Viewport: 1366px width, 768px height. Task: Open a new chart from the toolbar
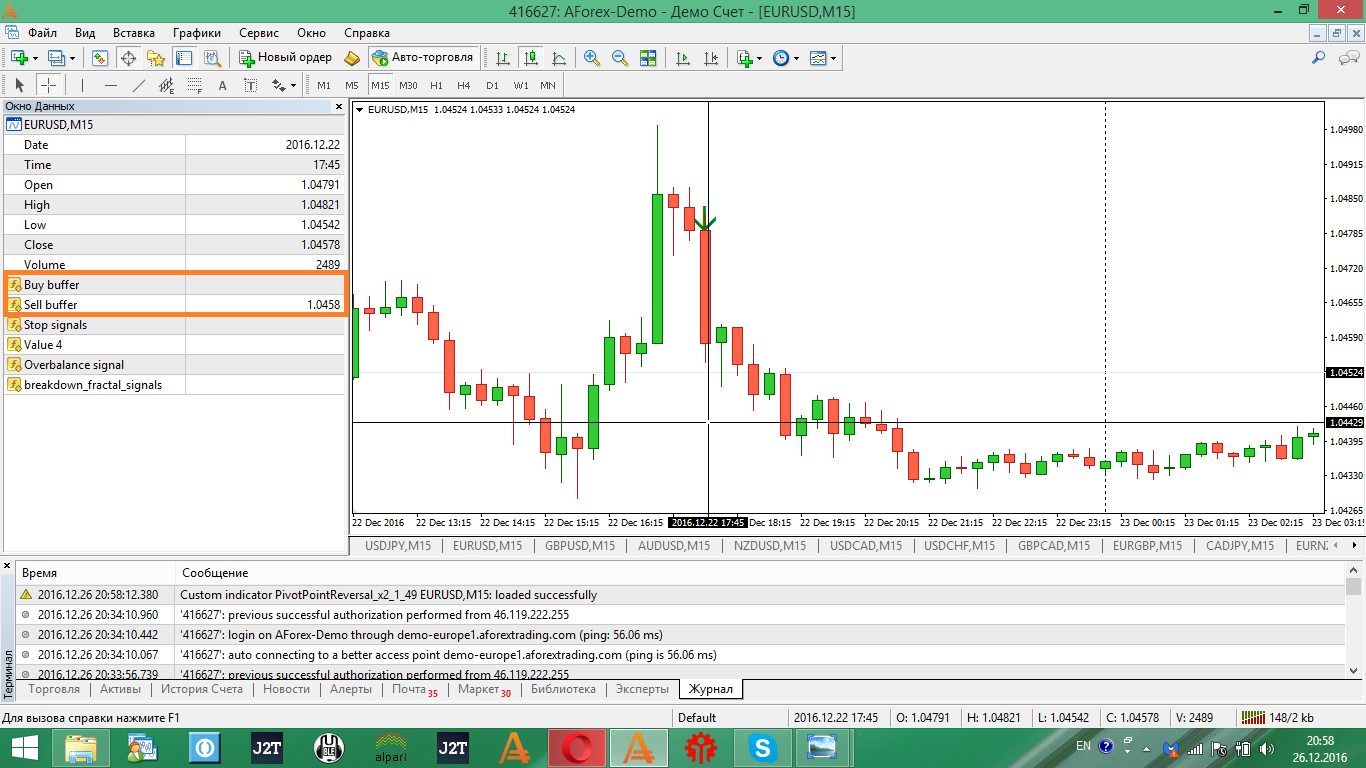[19, 58]
